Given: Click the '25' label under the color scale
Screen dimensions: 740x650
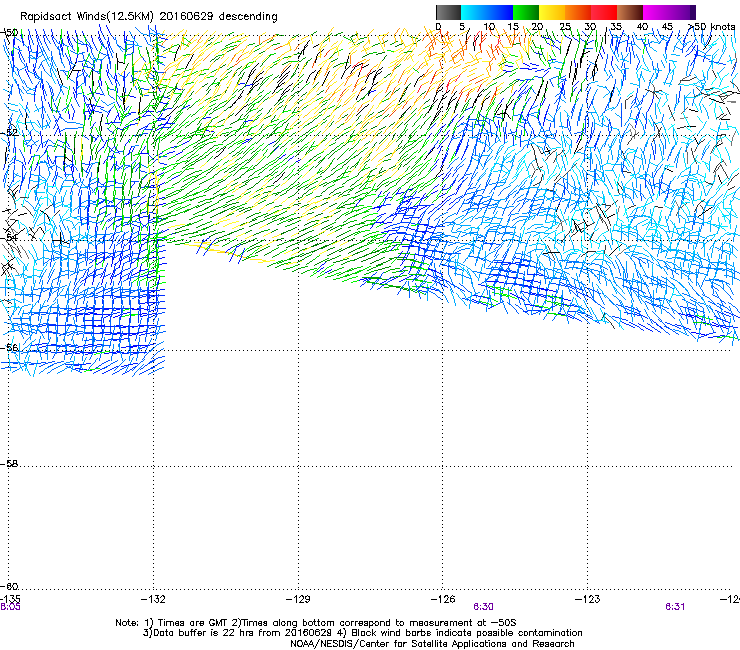Looking at the screenshot, I should tap(565, 27).
